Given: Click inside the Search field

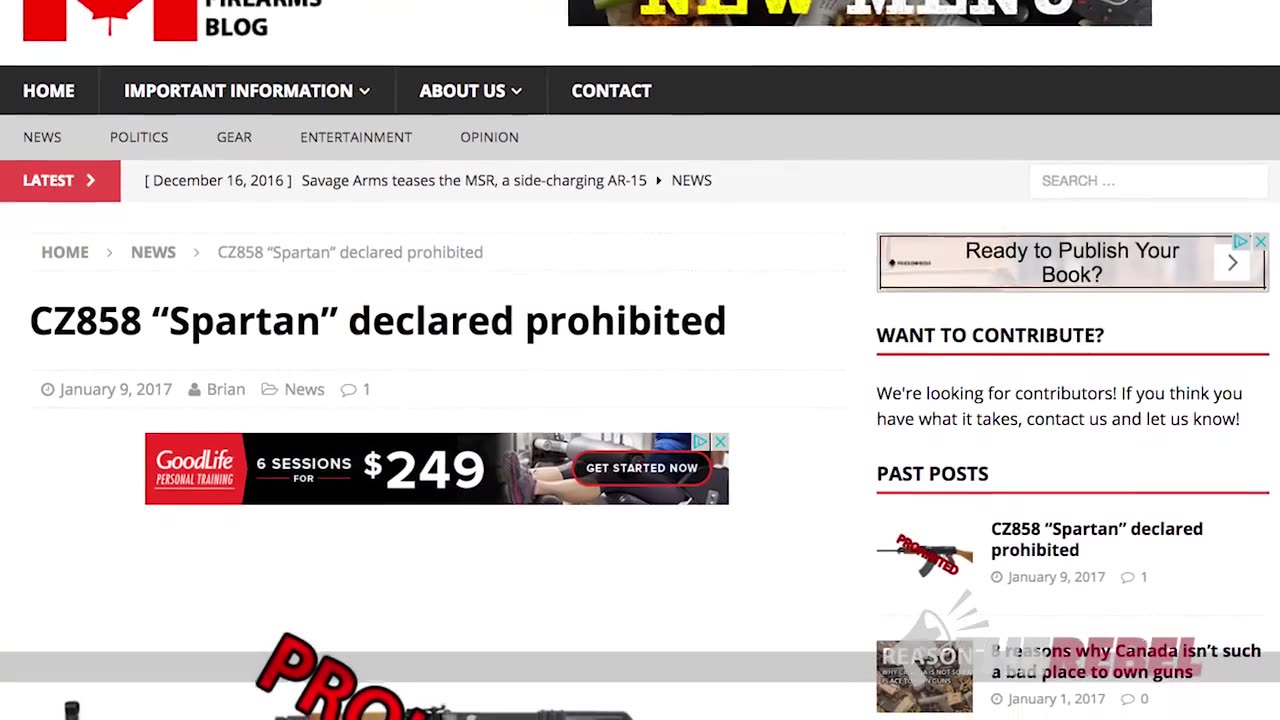Looking at the screenshot, I should tap(1149, 181).
